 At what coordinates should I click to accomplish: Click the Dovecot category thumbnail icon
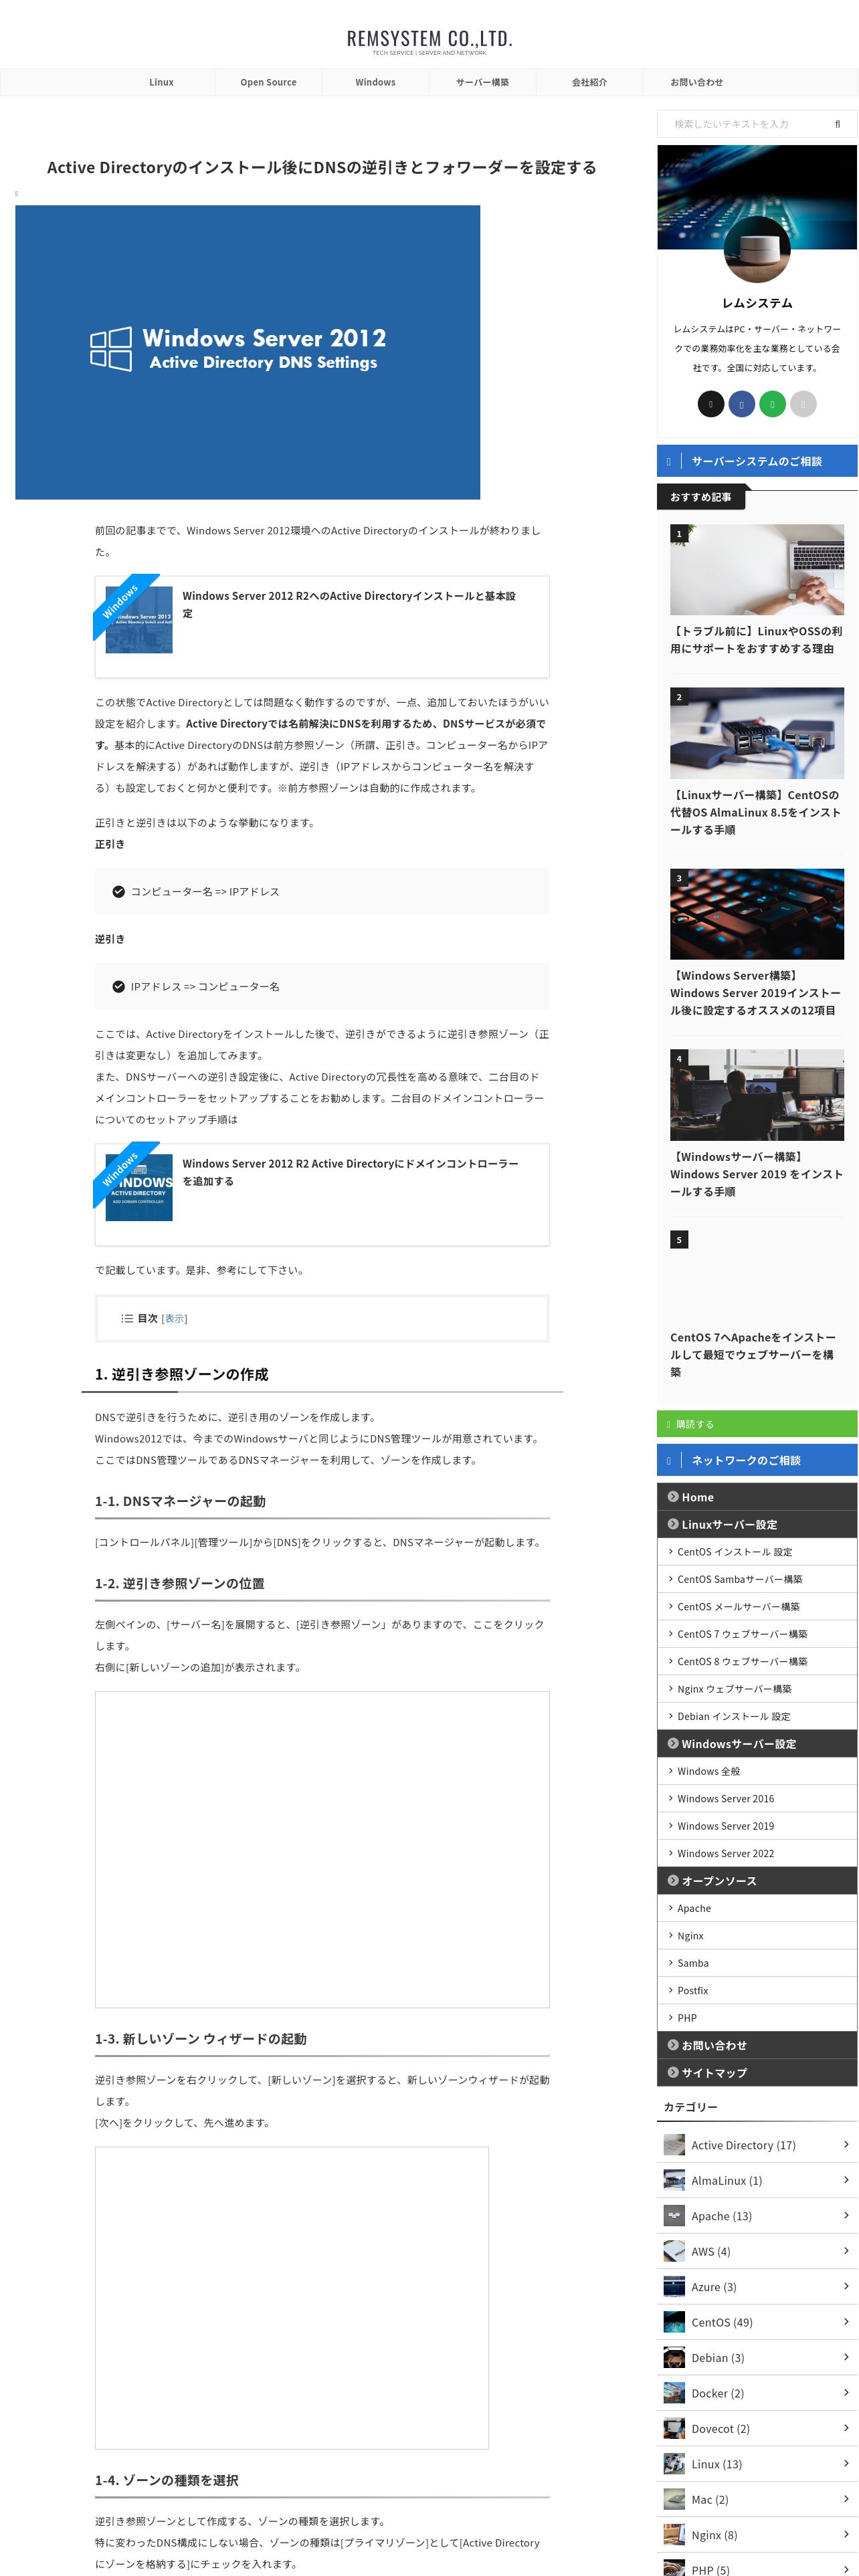point(674,2429)
